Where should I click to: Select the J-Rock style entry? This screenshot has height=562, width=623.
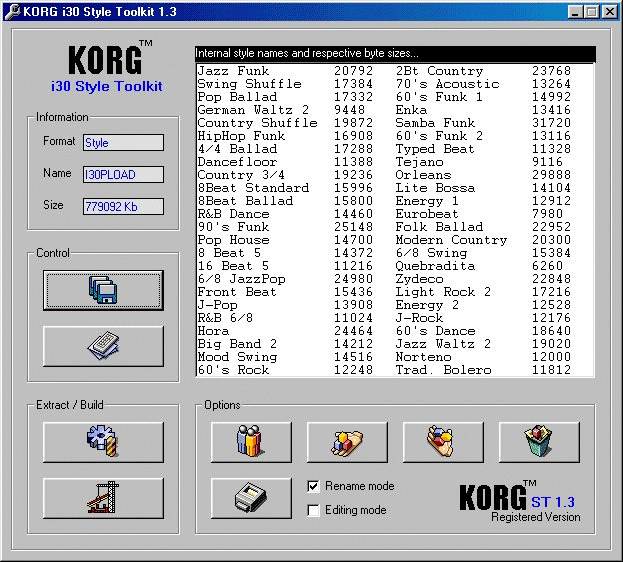click(419, 318)
